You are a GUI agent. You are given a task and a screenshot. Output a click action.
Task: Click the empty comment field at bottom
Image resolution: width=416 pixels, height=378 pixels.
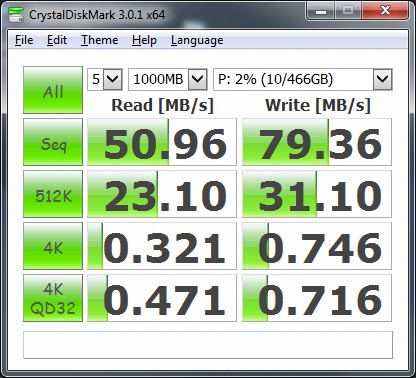pyautogui.click(x=208, y=345)
